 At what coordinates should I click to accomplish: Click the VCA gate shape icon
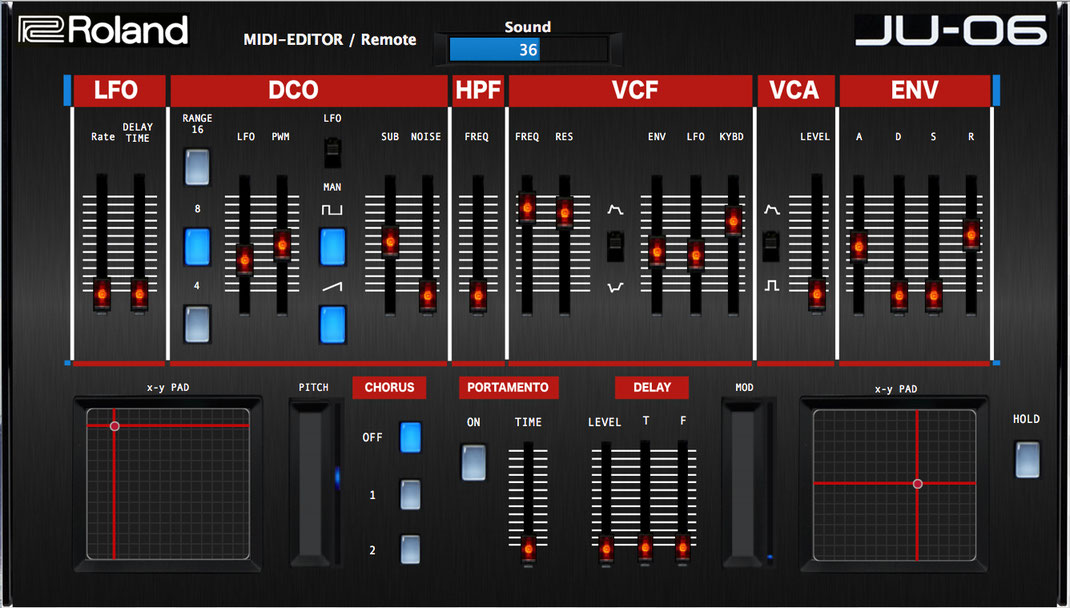(772, 286)
